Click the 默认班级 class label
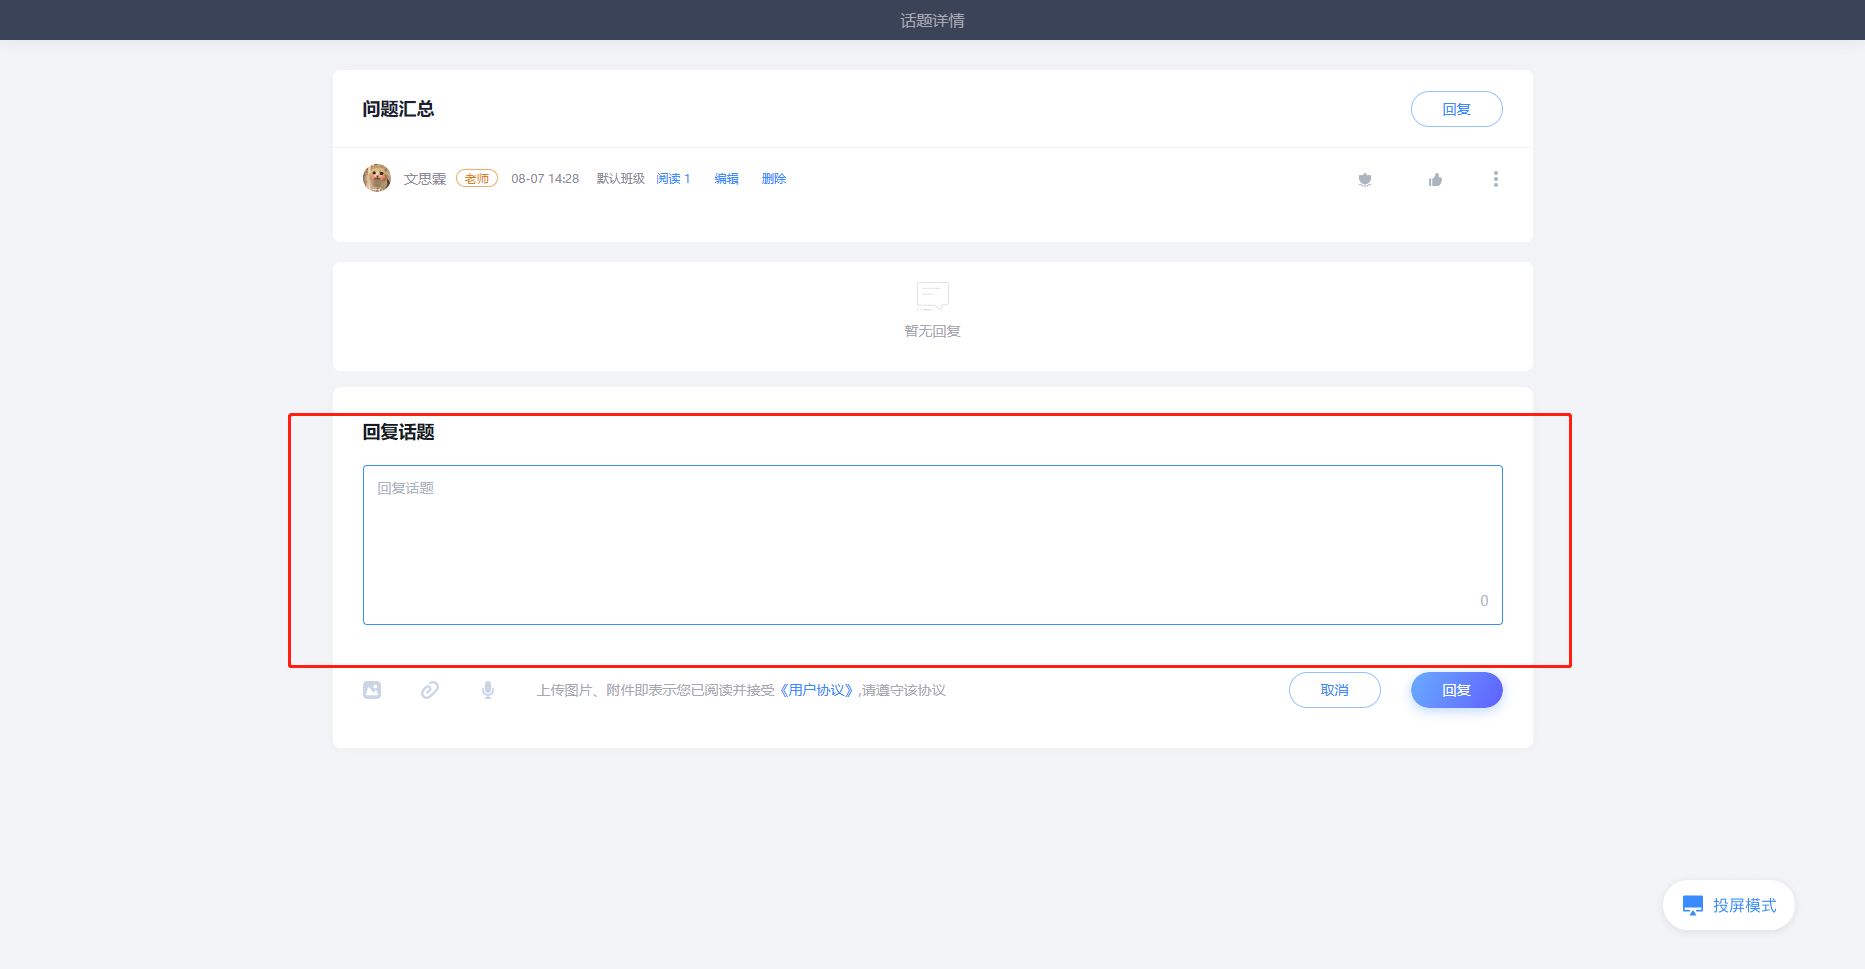The width and height of the screenshot is (1865, 969). (x=621, y=179)
